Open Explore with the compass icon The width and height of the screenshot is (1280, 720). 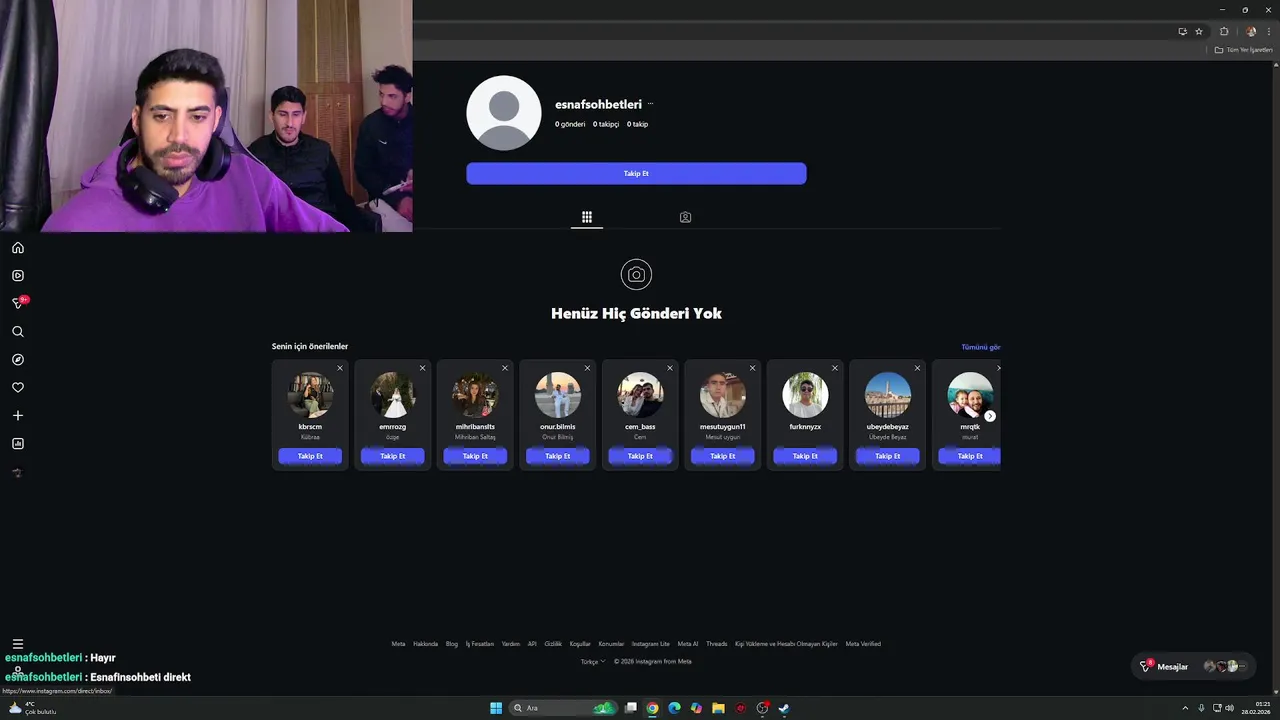(x=18, y=360)
